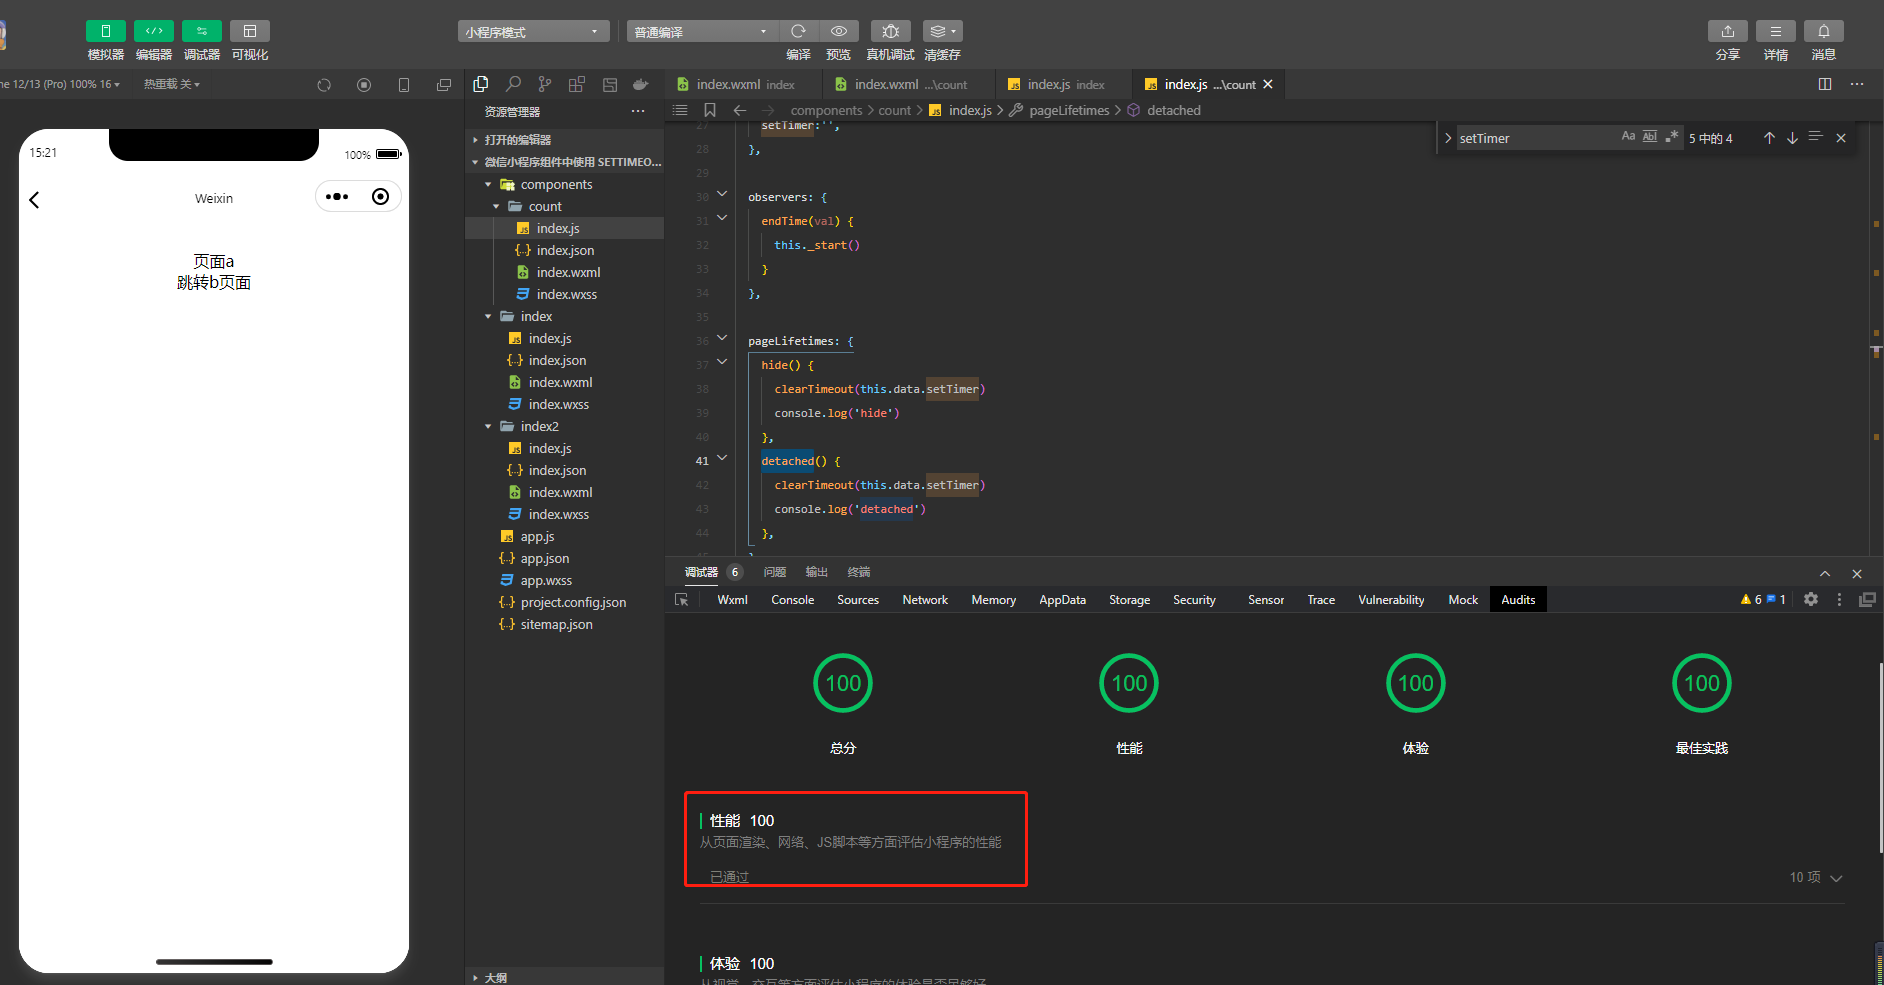
Task: Open the AppData devtools tab
Action: 1062,600
